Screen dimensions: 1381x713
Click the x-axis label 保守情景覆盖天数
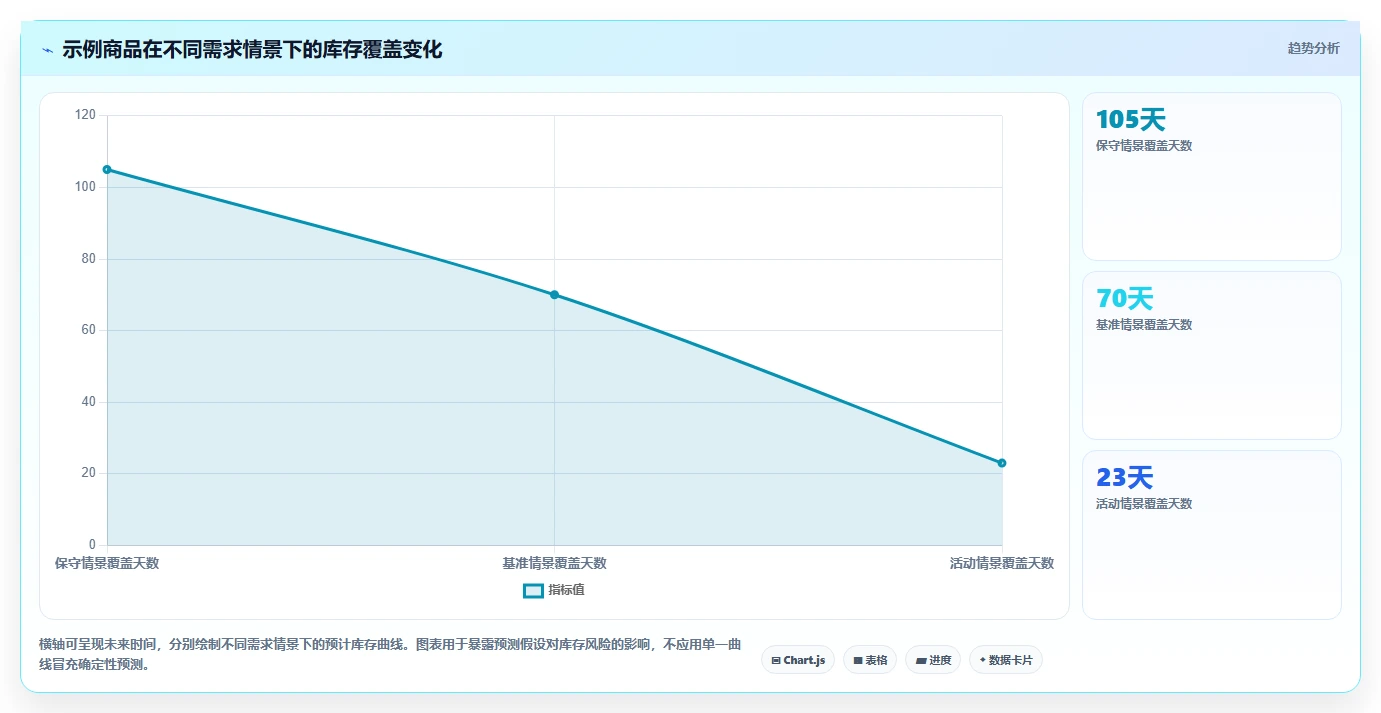pos(107,563)
